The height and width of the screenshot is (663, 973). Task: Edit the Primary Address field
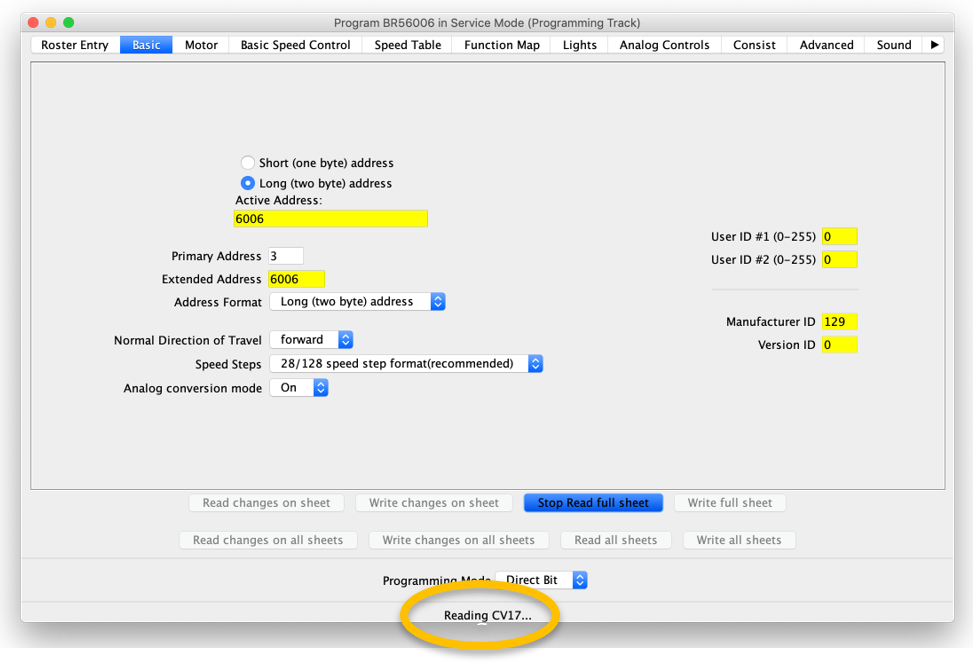(286, 256)
